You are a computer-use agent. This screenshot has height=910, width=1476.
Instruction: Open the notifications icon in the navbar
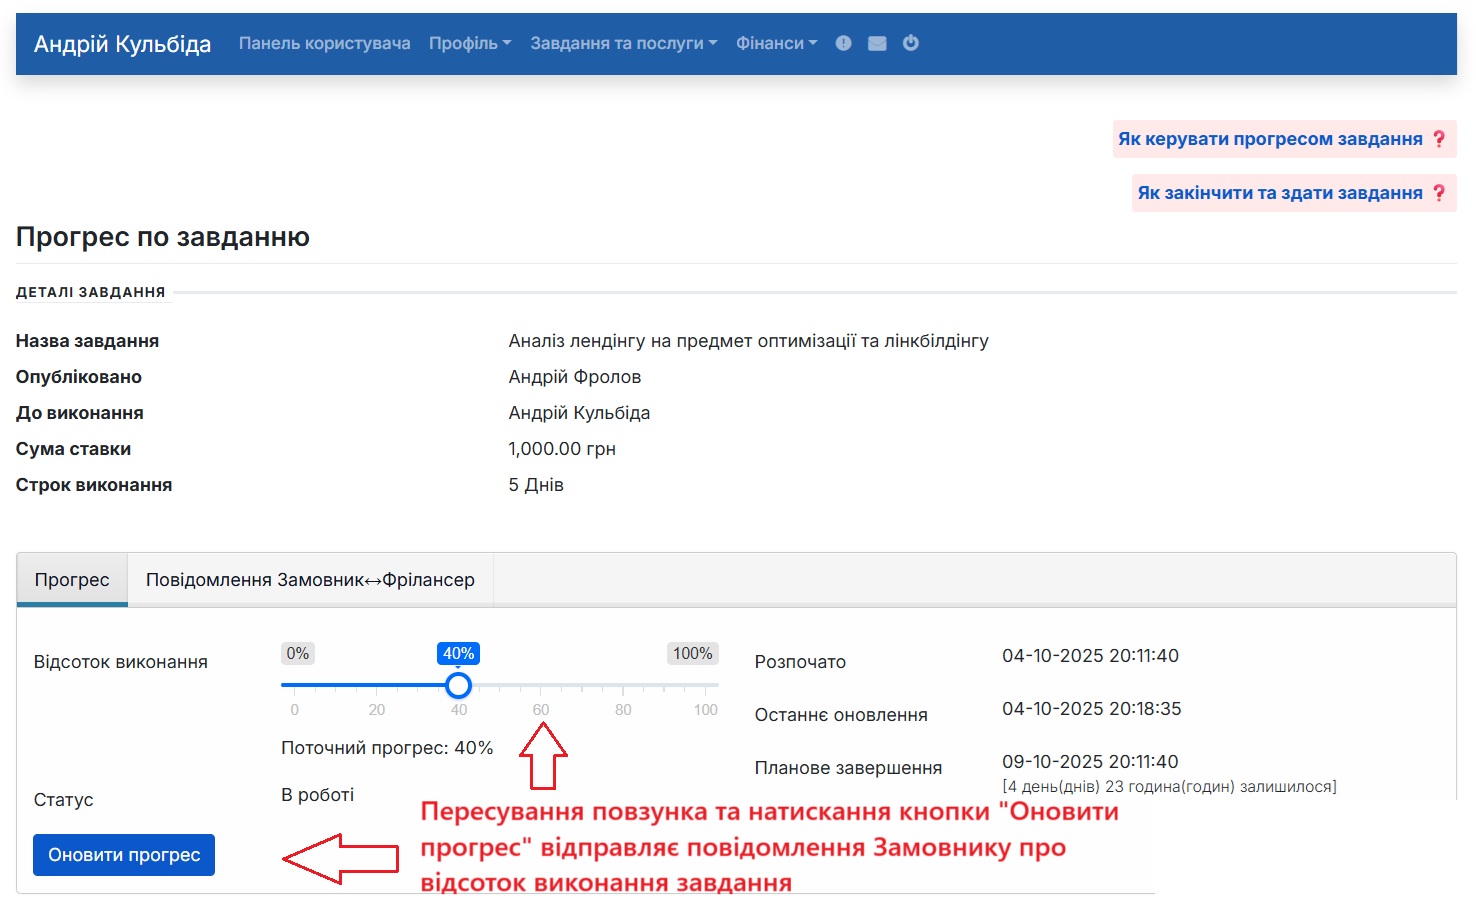pos(843,43)
